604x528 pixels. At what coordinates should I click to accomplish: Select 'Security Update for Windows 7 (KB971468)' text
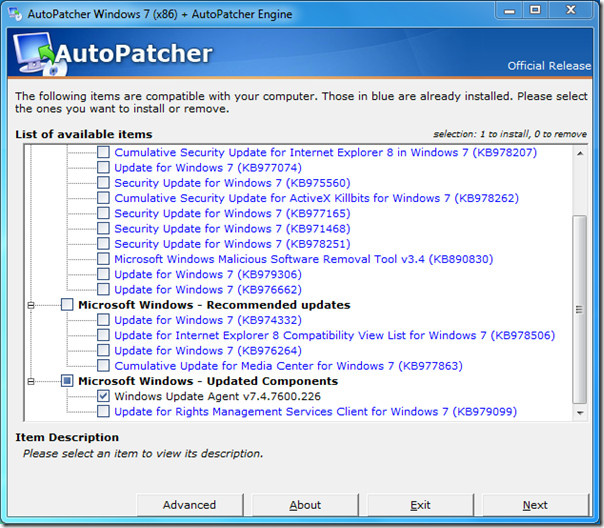click(232, 229)
